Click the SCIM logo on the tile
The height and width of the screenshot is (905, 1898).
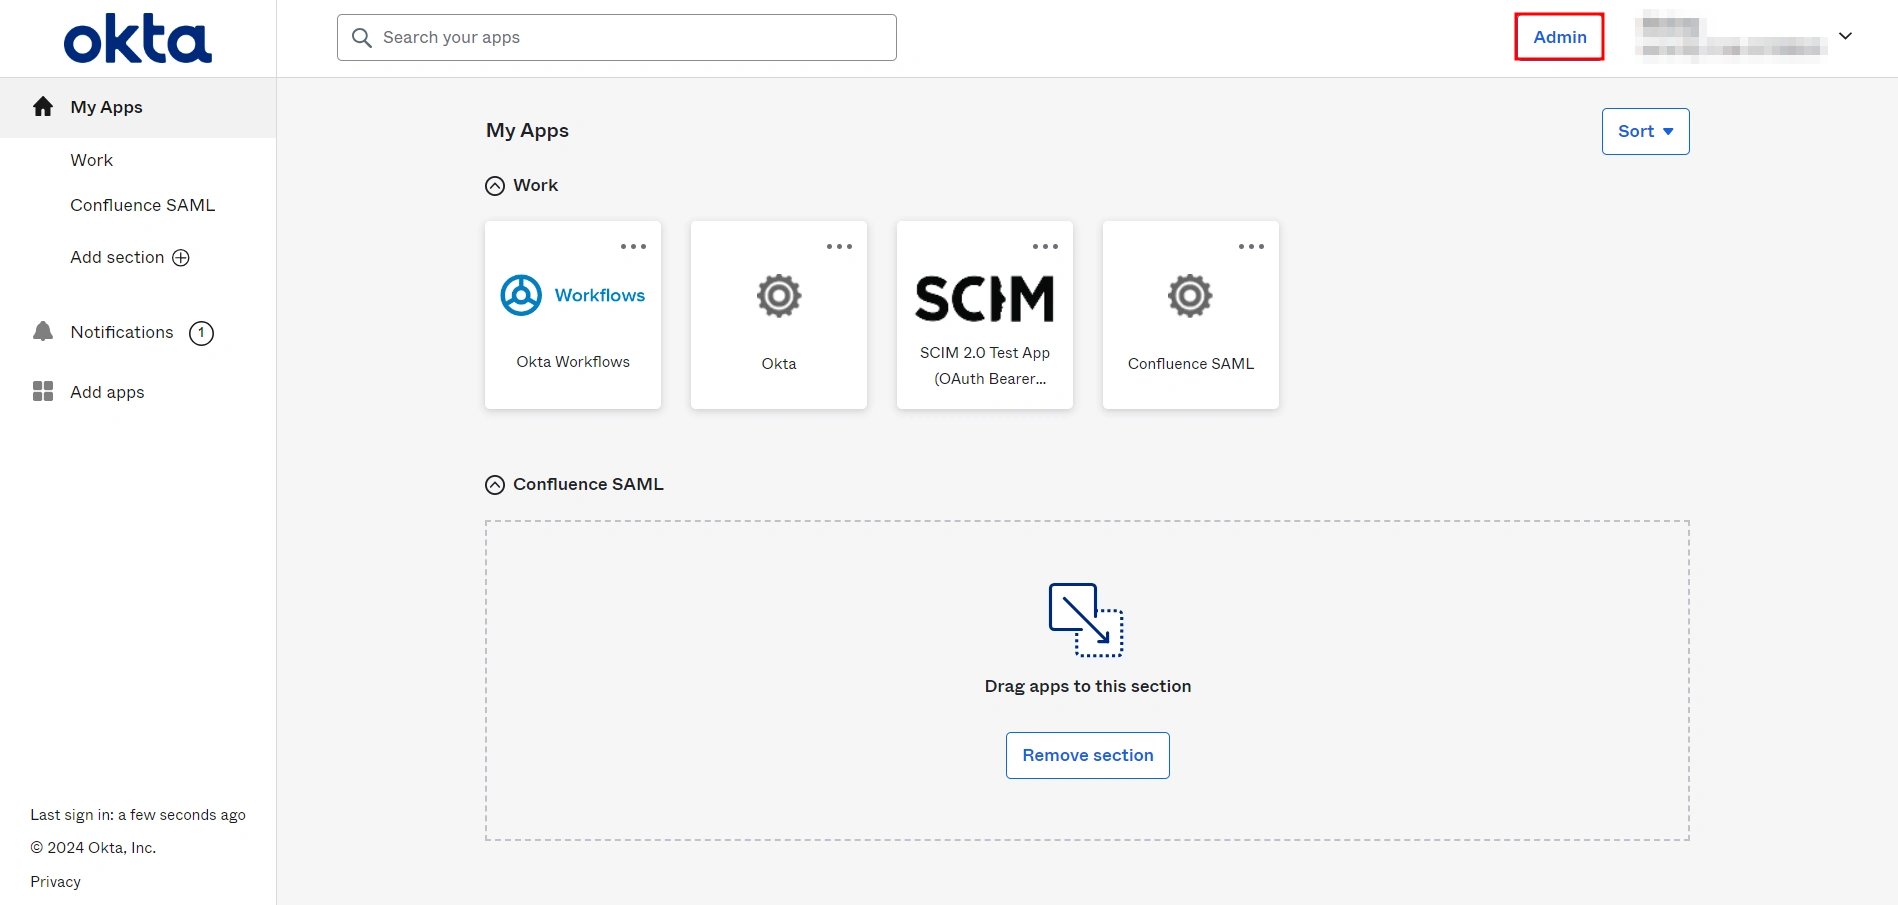pos(985,298)
